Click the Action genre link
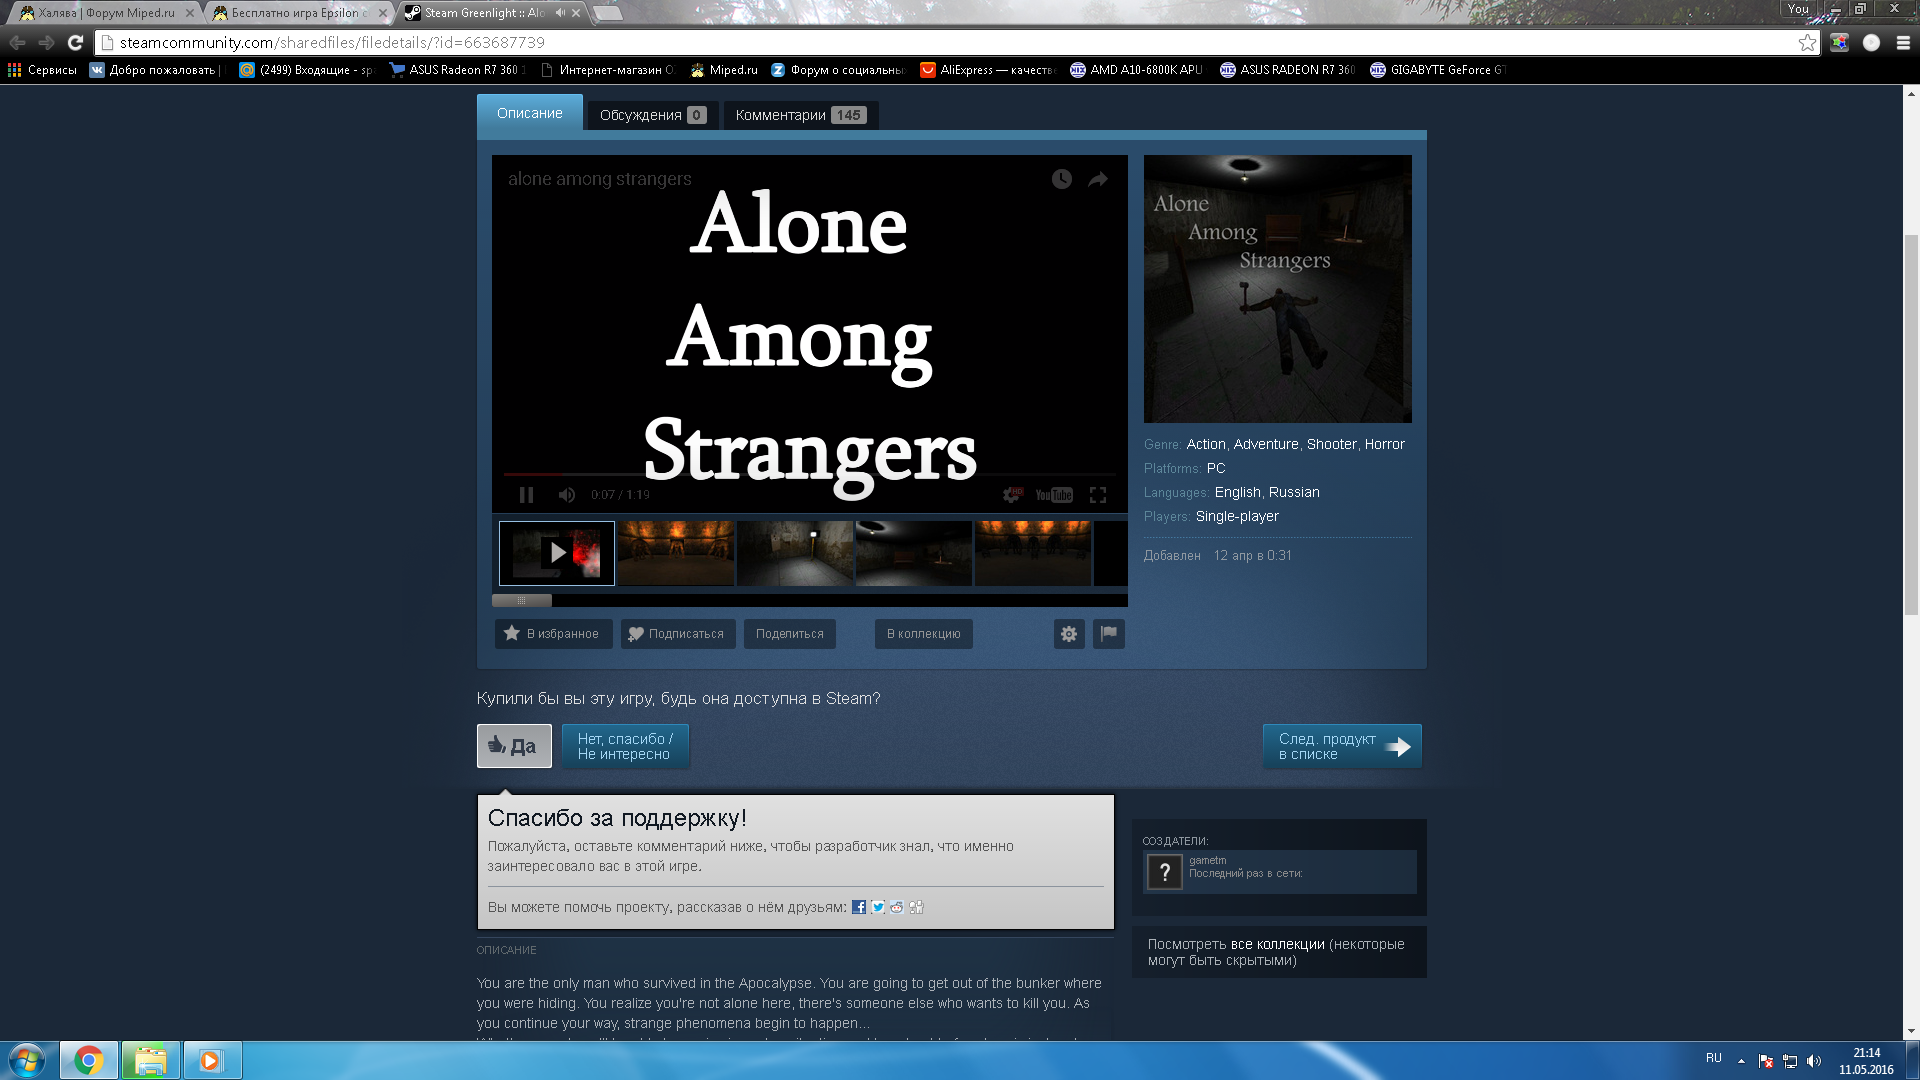The image size is (1920, 1080). click(x=1206, y=444)
